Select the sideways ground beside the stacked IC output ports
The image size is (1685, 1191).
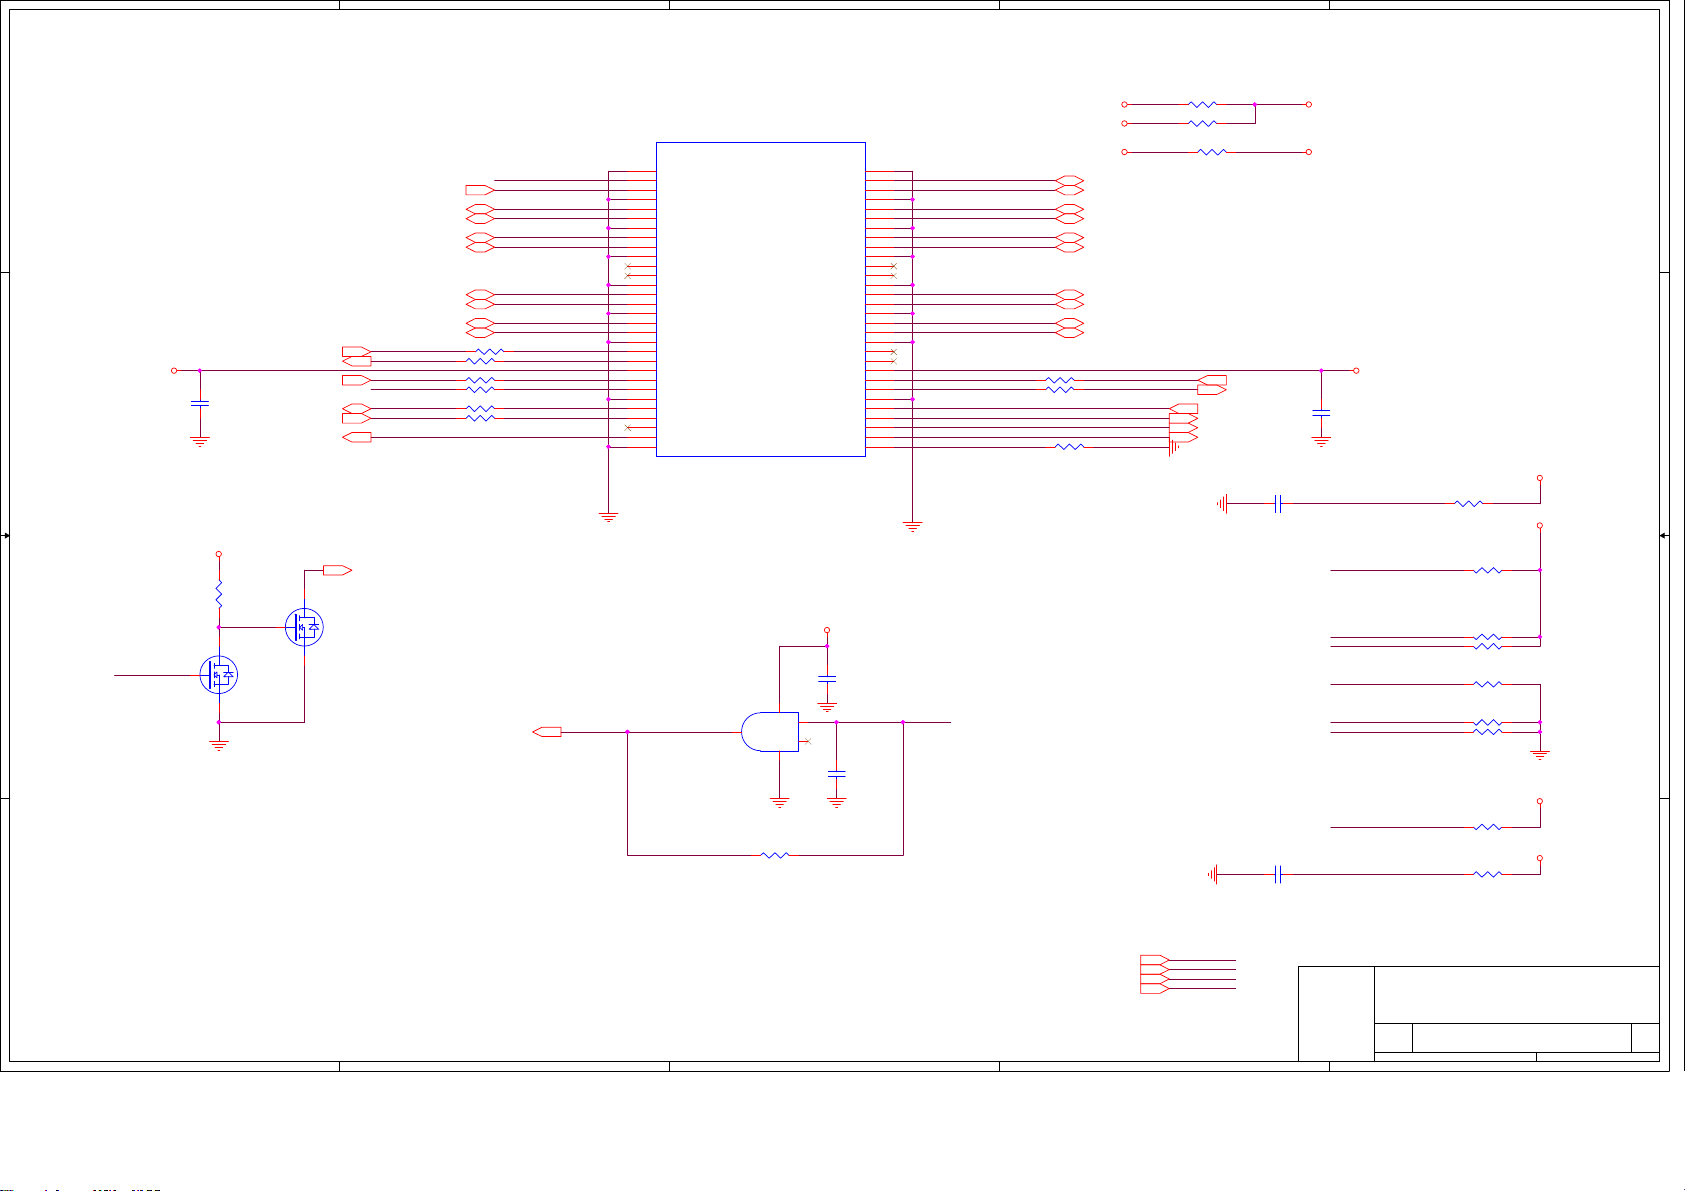1174,447
